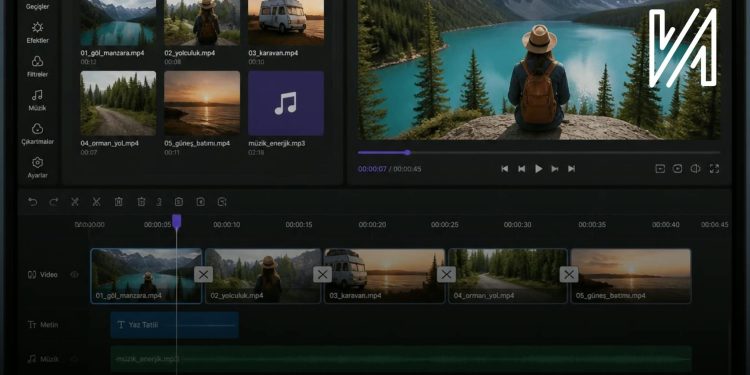Click the 00:00:20 mark on the time ruler
Image resolution: width=750 pixels, height=375 pixels.
(372, 225)
